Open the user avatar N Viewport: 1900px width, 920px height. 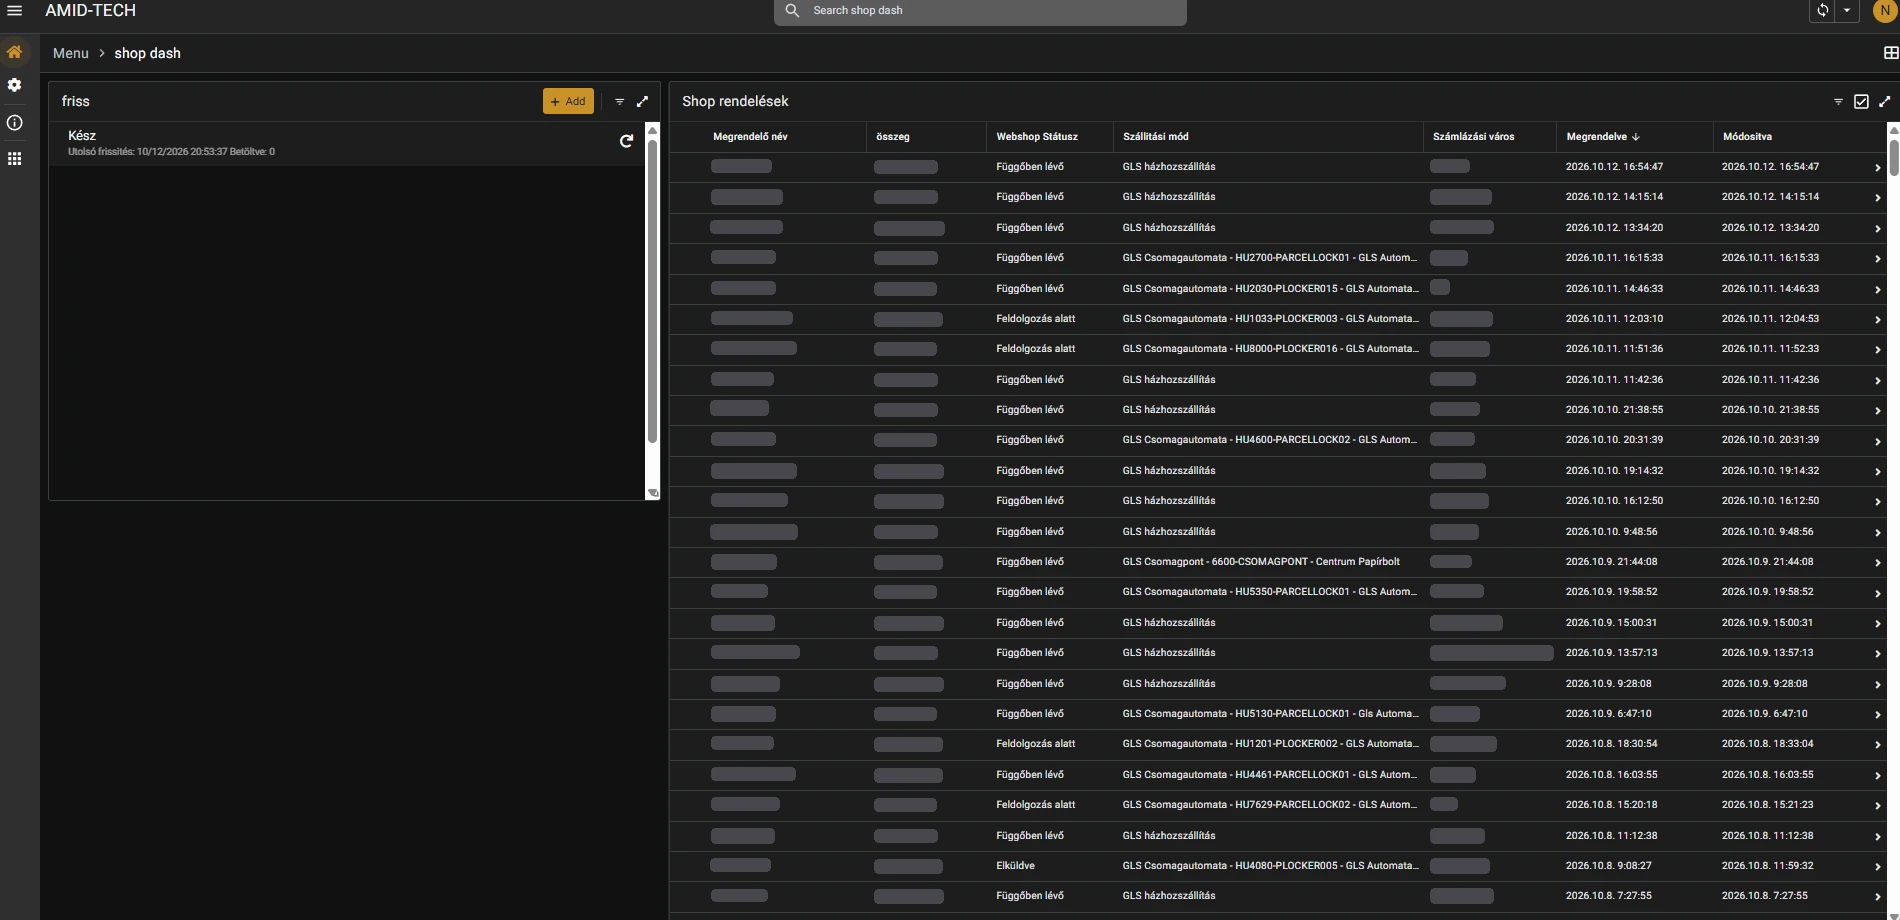tap(1884, 10)
